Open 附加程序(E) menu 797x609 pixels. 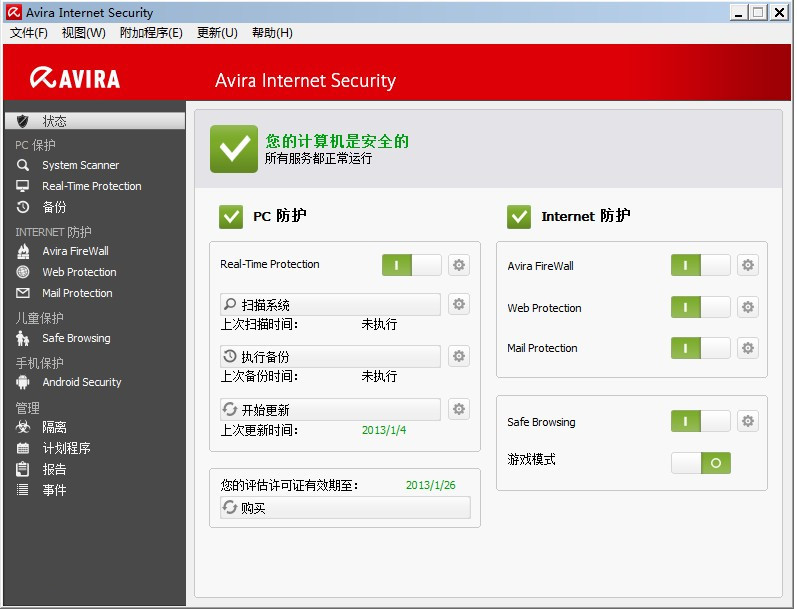(x=151, y=33)
